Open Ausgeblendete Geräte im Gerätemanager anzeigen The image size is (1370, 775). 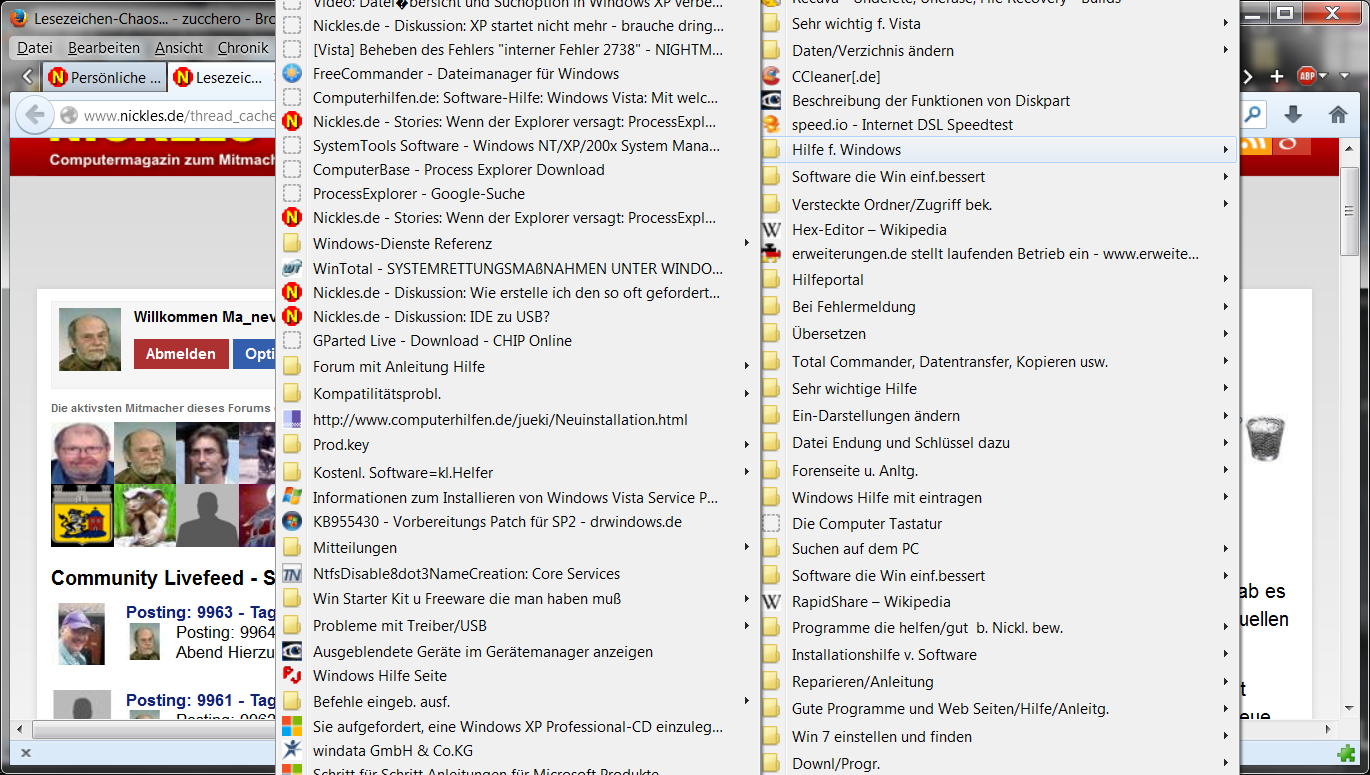click(516, 652)
